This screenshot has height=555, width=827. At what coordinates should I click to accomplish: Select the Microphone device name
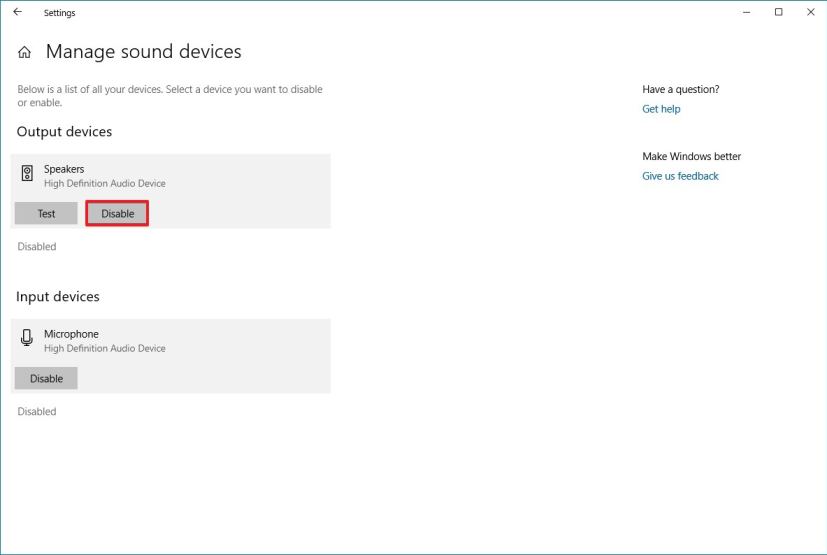pos(71,334)
